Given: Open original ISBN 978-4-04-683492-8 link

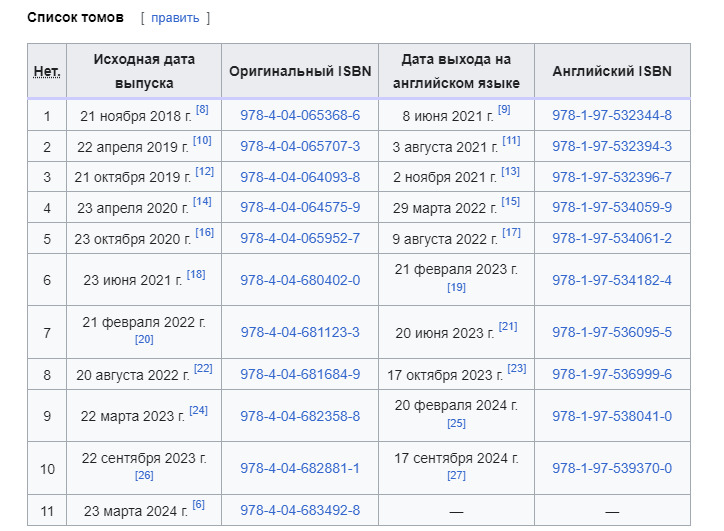Looking at the screenshot, I should pos(300,511).
